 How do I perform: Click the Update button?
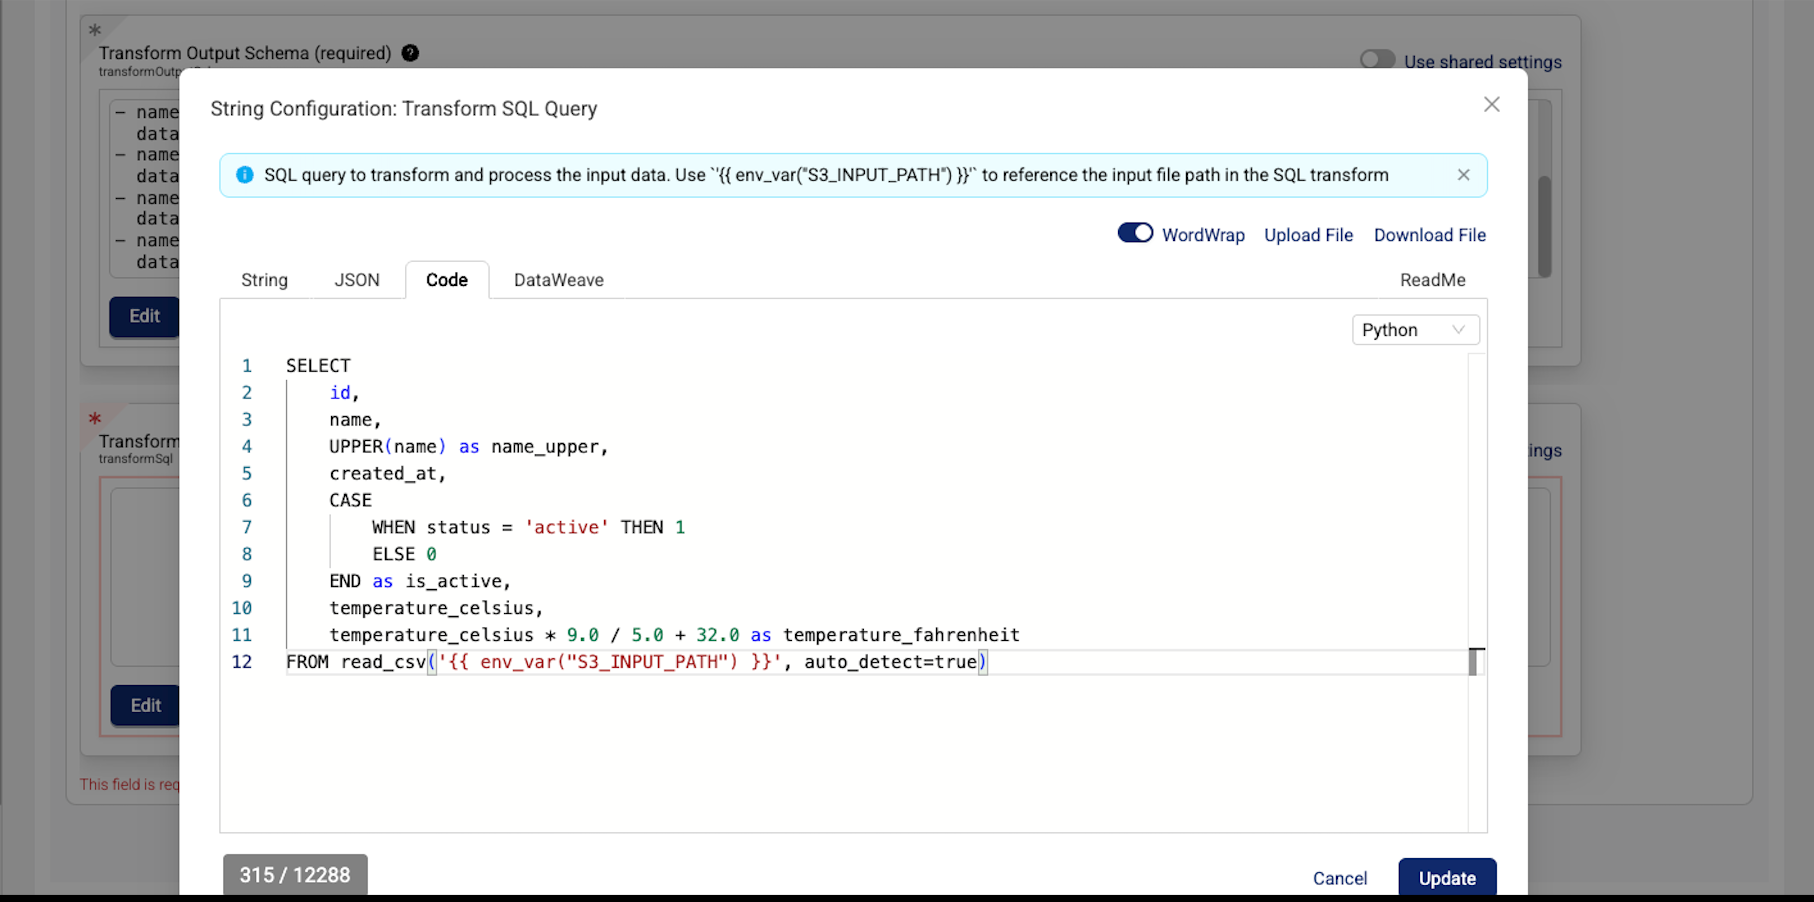coord(1447,877)
